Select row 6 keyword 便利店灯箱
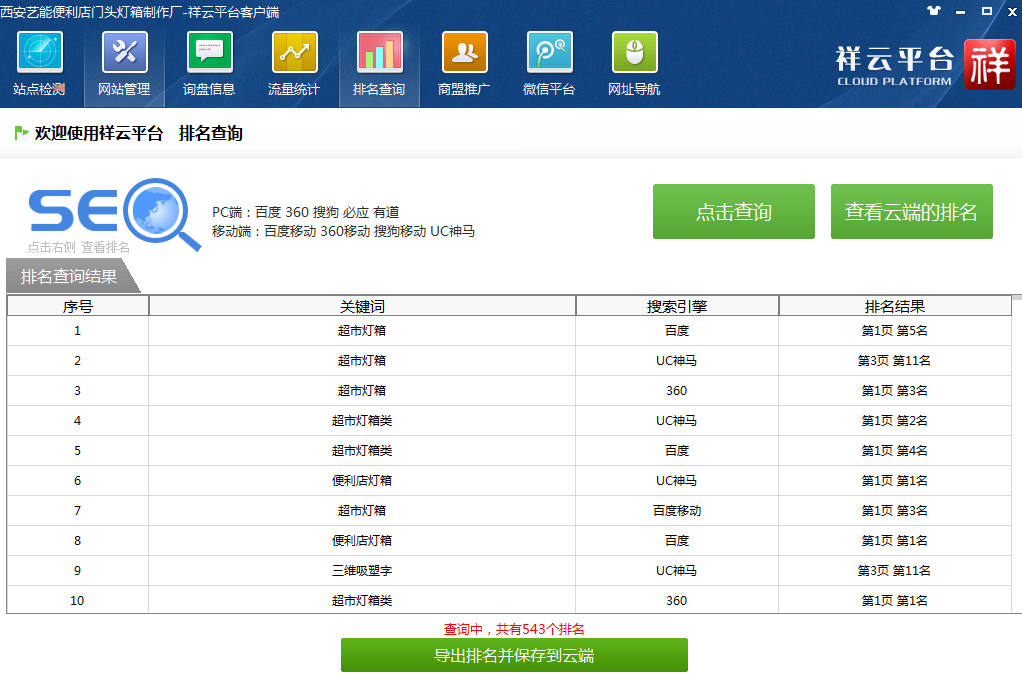 [x=362, y=481]
